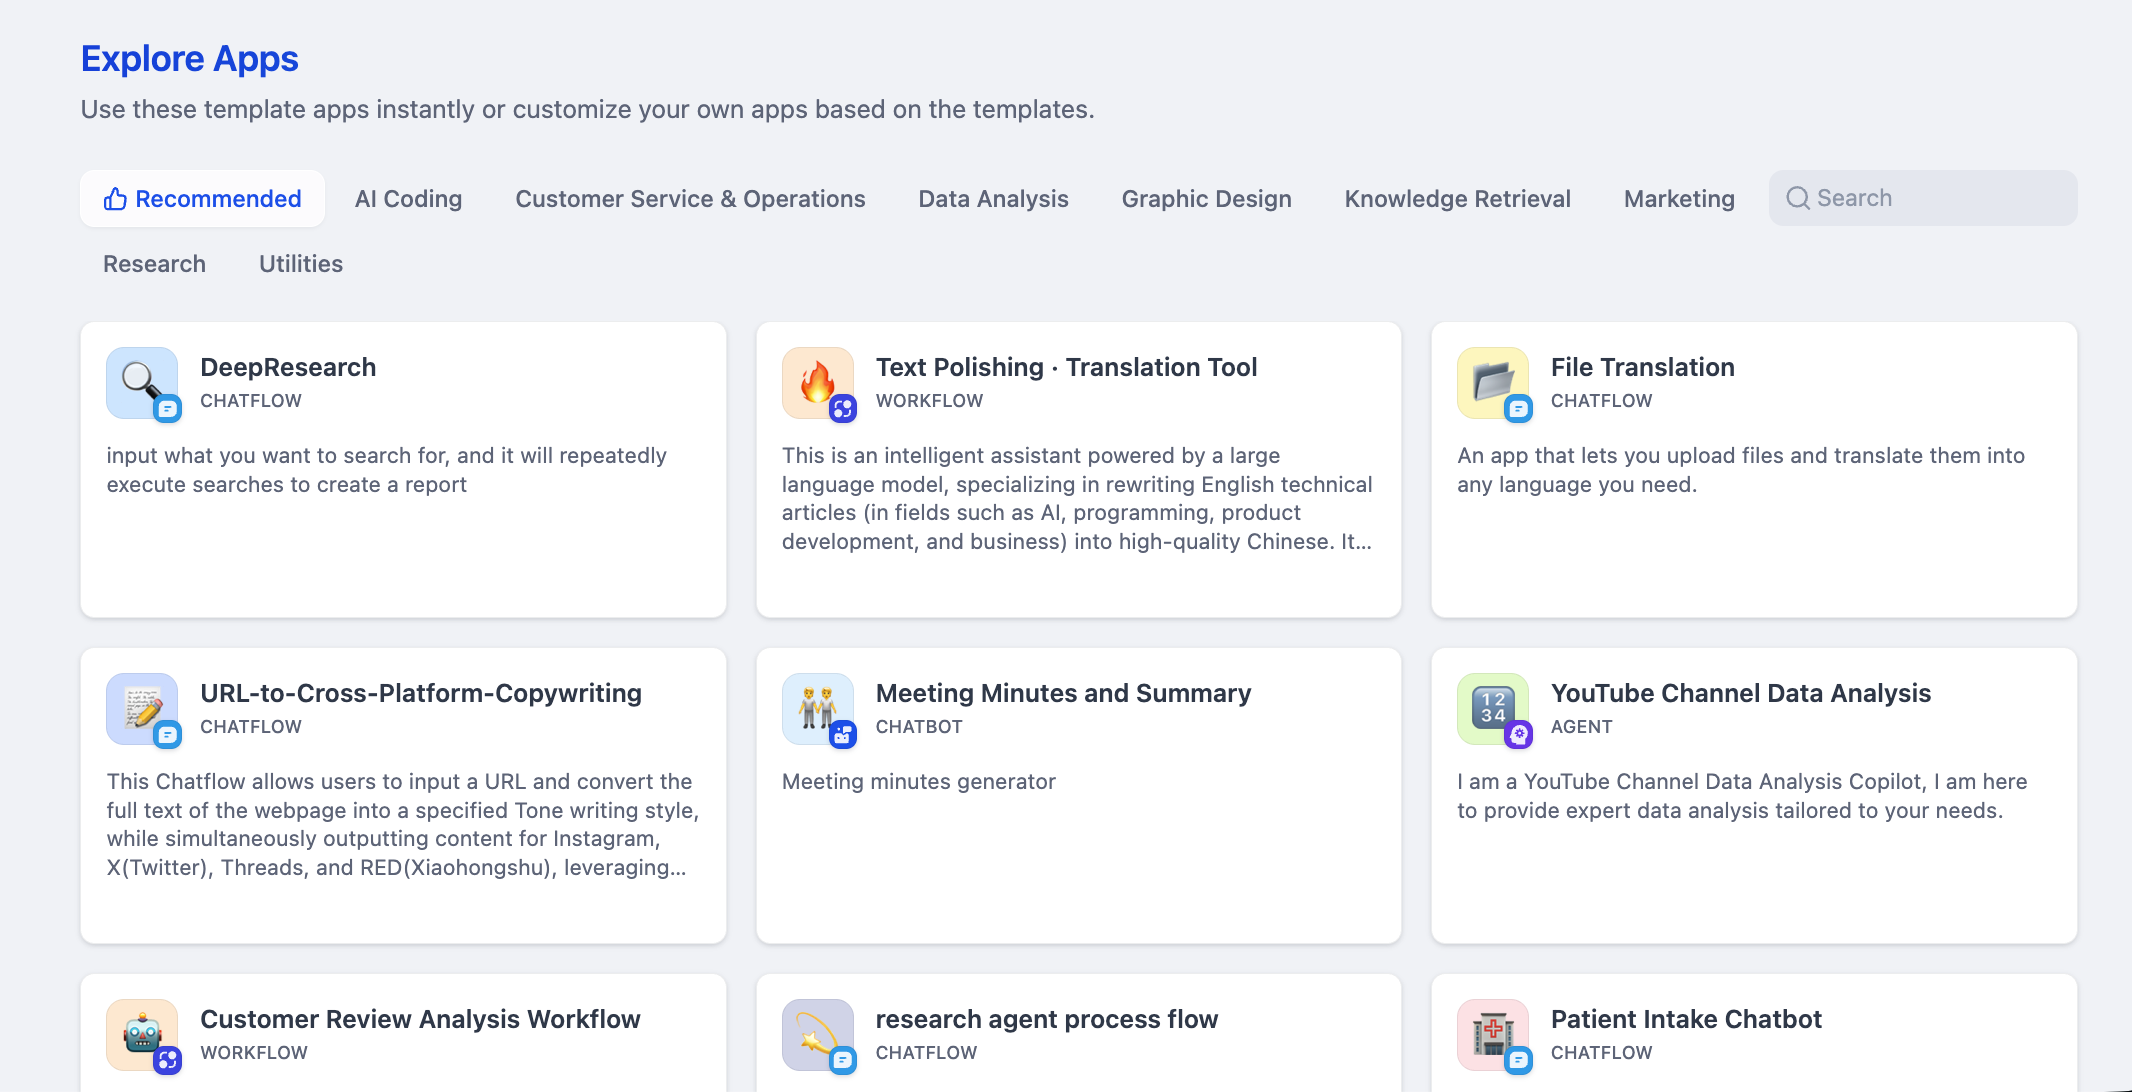The image size is (2132, 1092).
Task: Click the Text Polishing flame icon
Action: click(x=817, y=382)
